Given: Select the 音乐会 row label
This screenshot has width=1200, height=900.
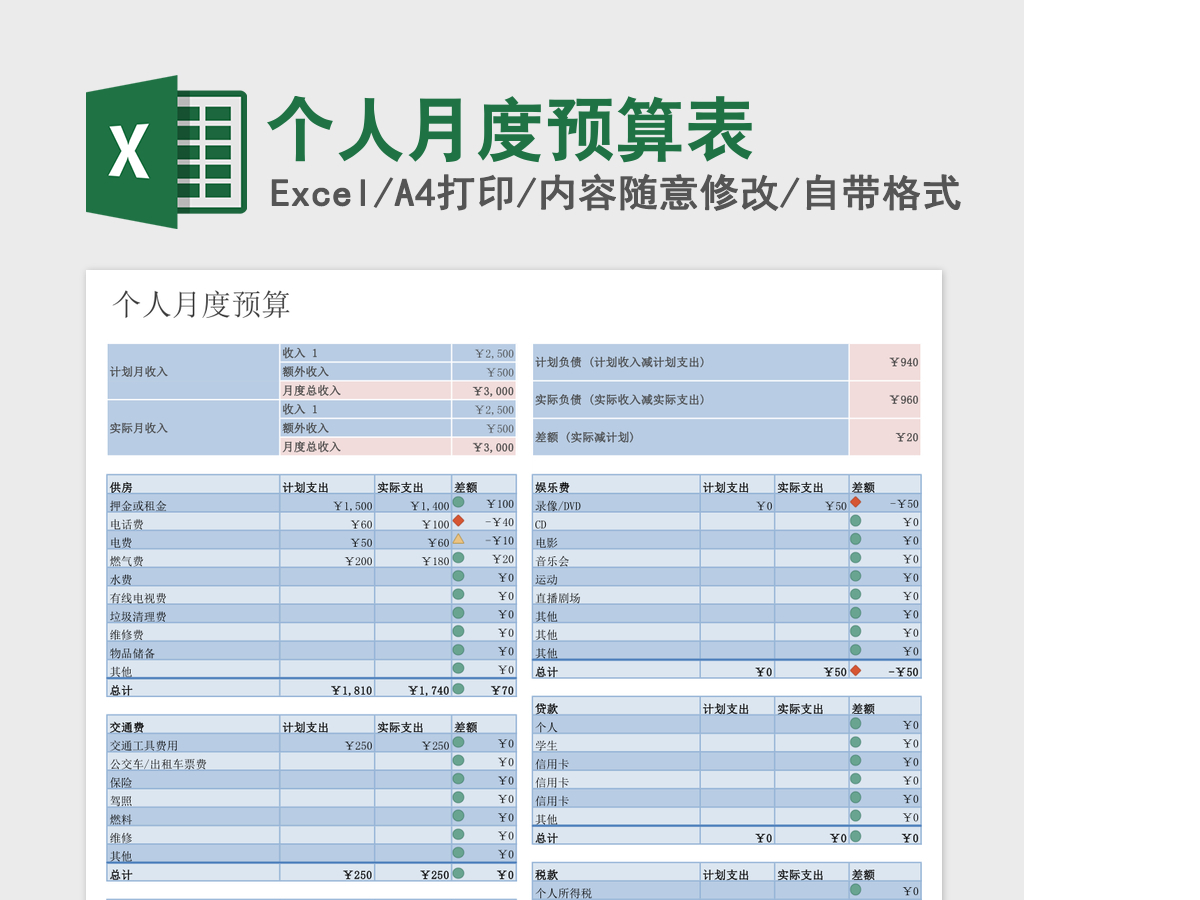Looking at the screenshot, I should tap(616, 559).
